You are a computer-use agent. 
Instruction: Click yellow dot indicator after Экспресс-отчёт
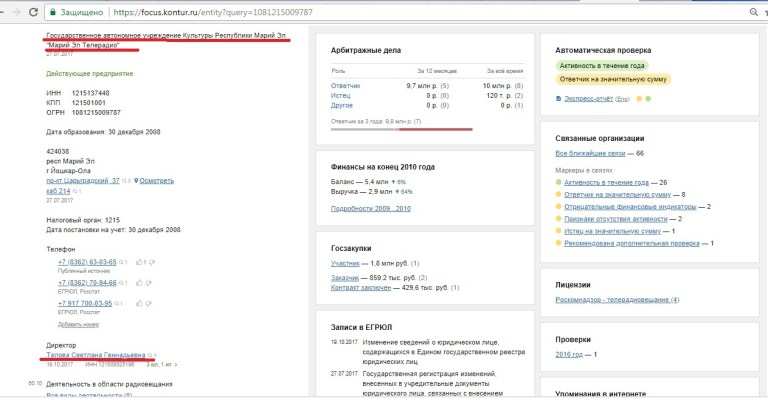[639, 99]
